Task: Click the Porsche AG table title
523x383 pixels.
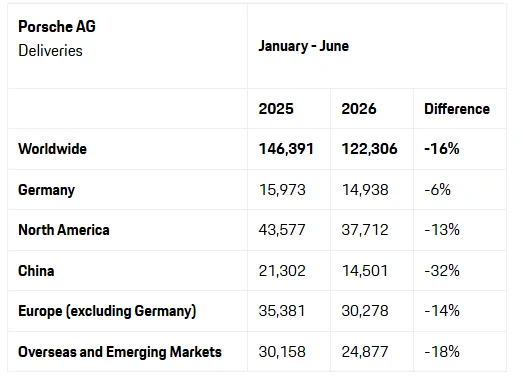Action: coord(57,27)
